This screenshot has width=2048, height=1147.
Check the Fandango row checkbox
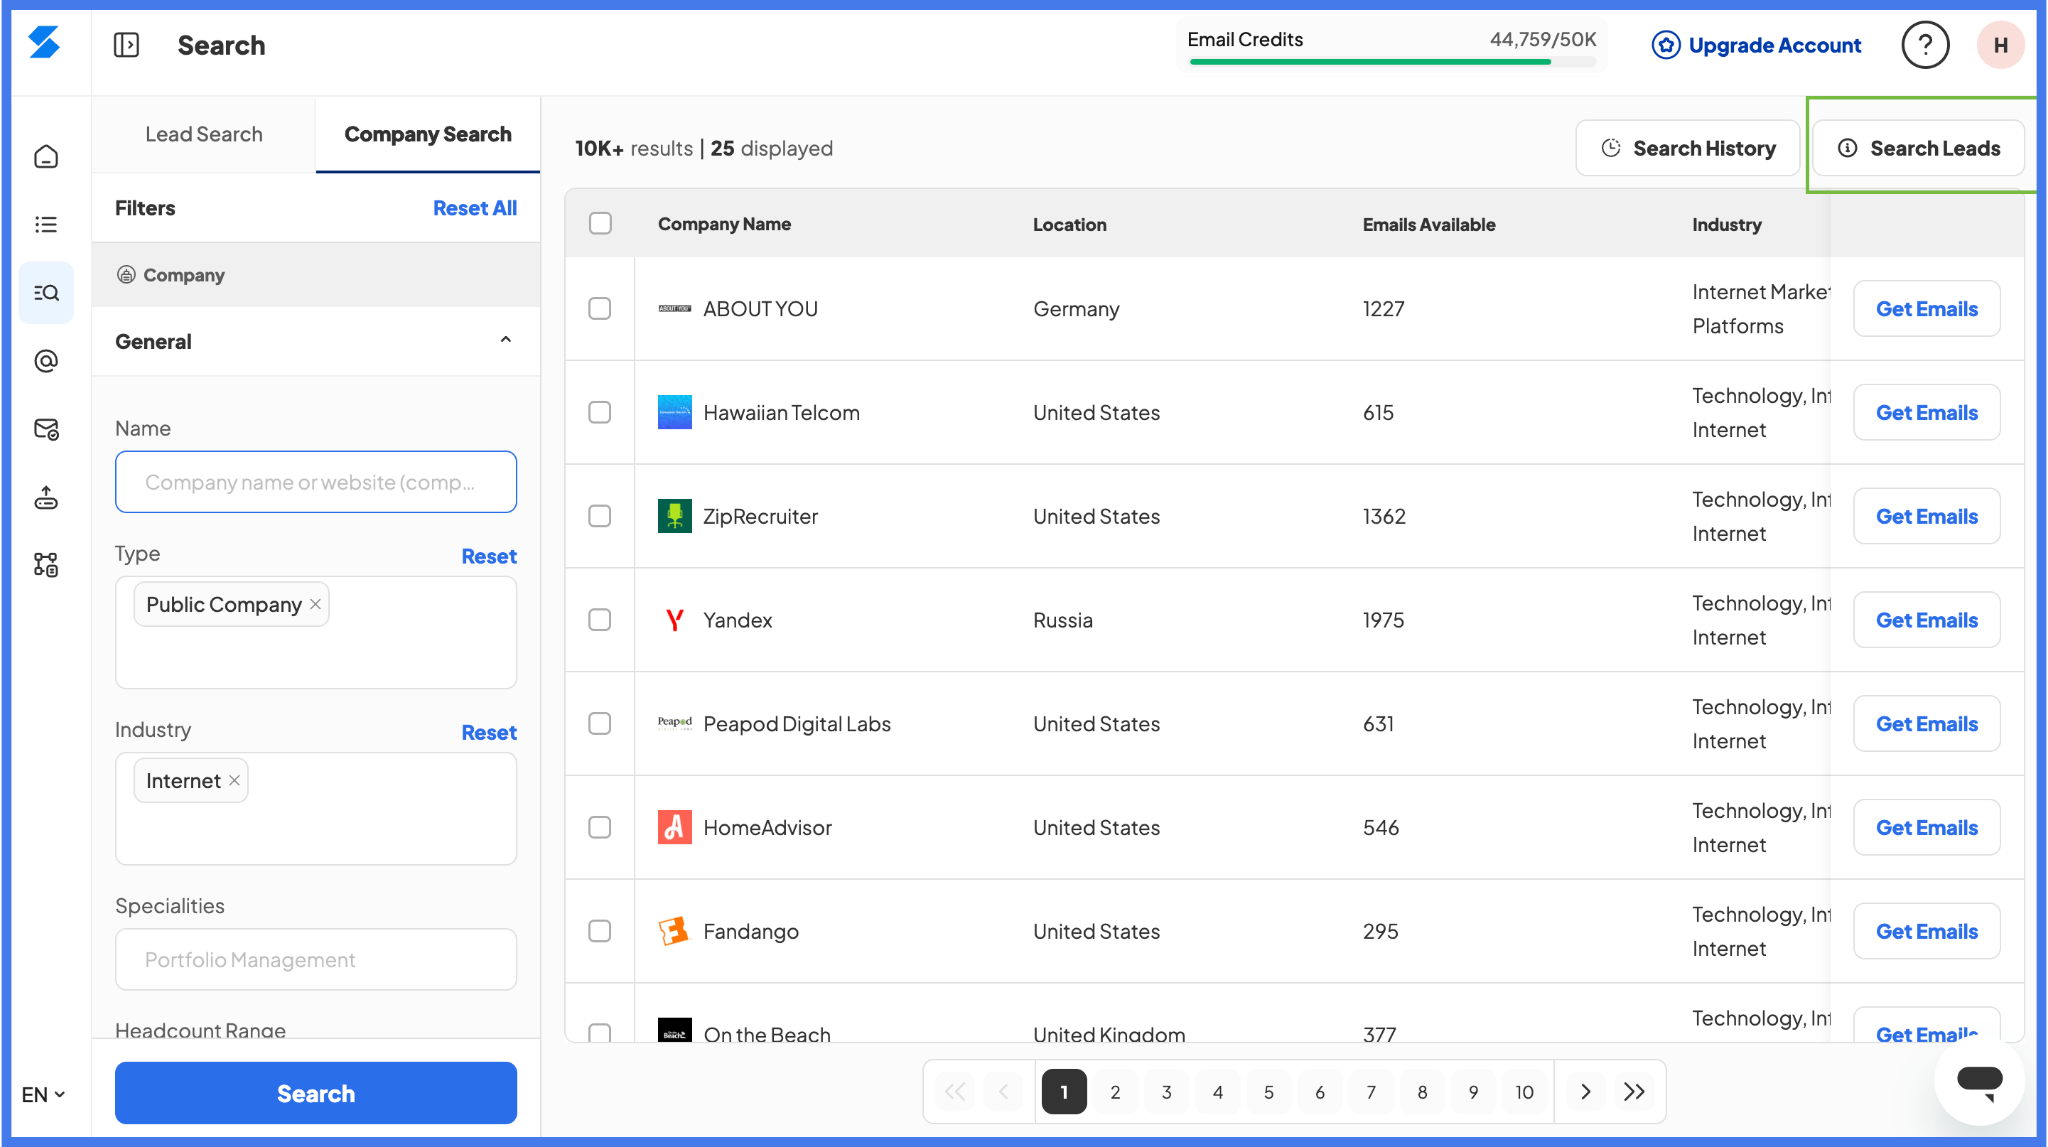(600, 931)
